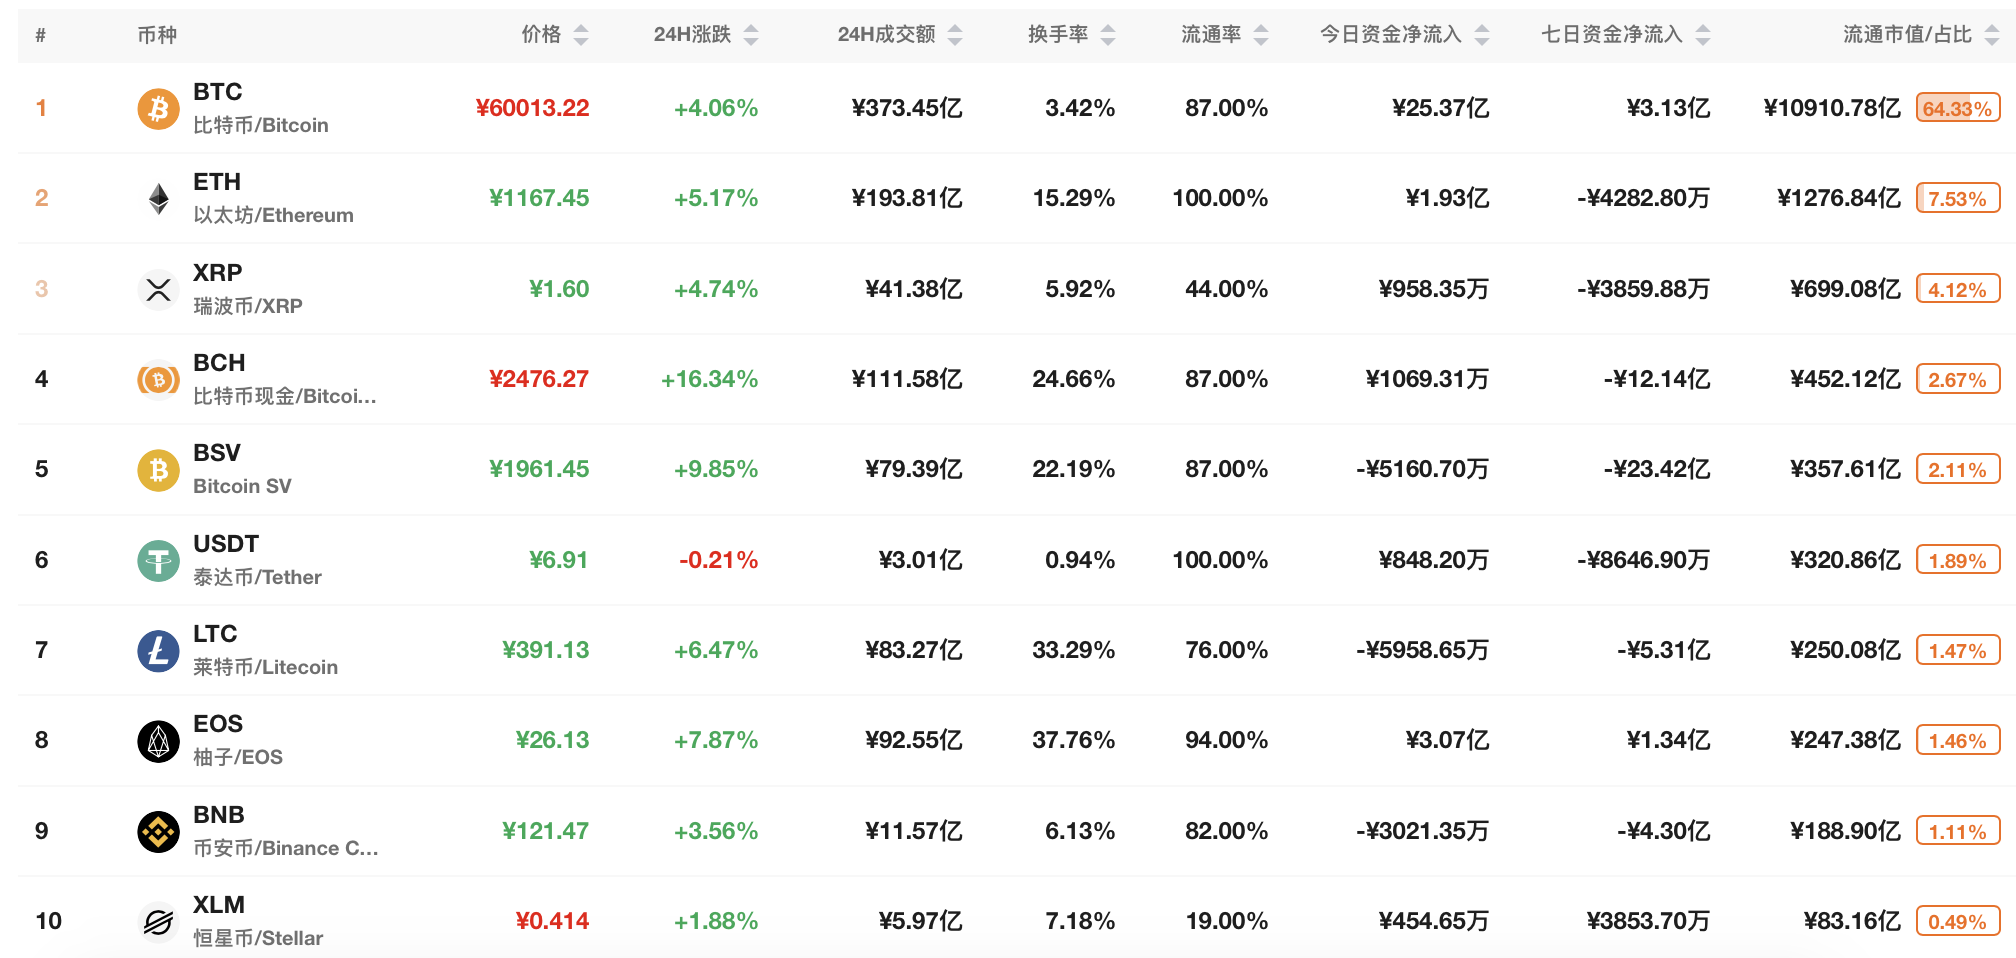This screenshot has height=958, width=2016.
Task: Click the 64.33% market share bar
Action: coord(1958,108)
